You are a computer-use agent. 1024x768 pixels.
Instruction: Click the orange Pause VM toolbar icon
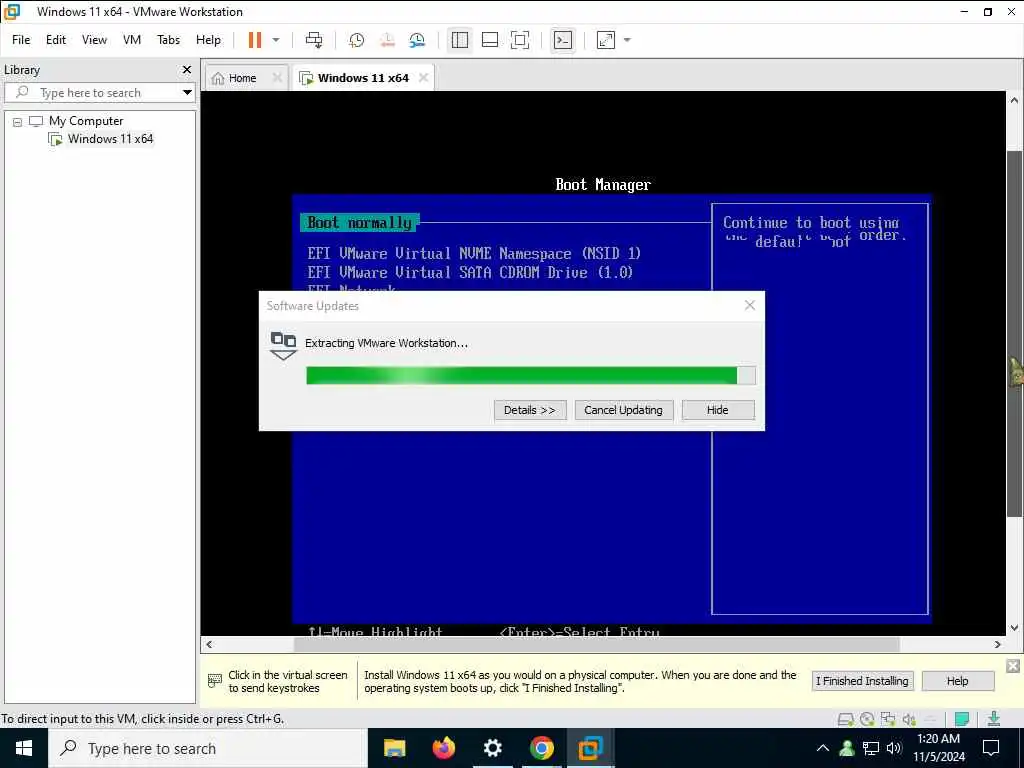(255, 40)
